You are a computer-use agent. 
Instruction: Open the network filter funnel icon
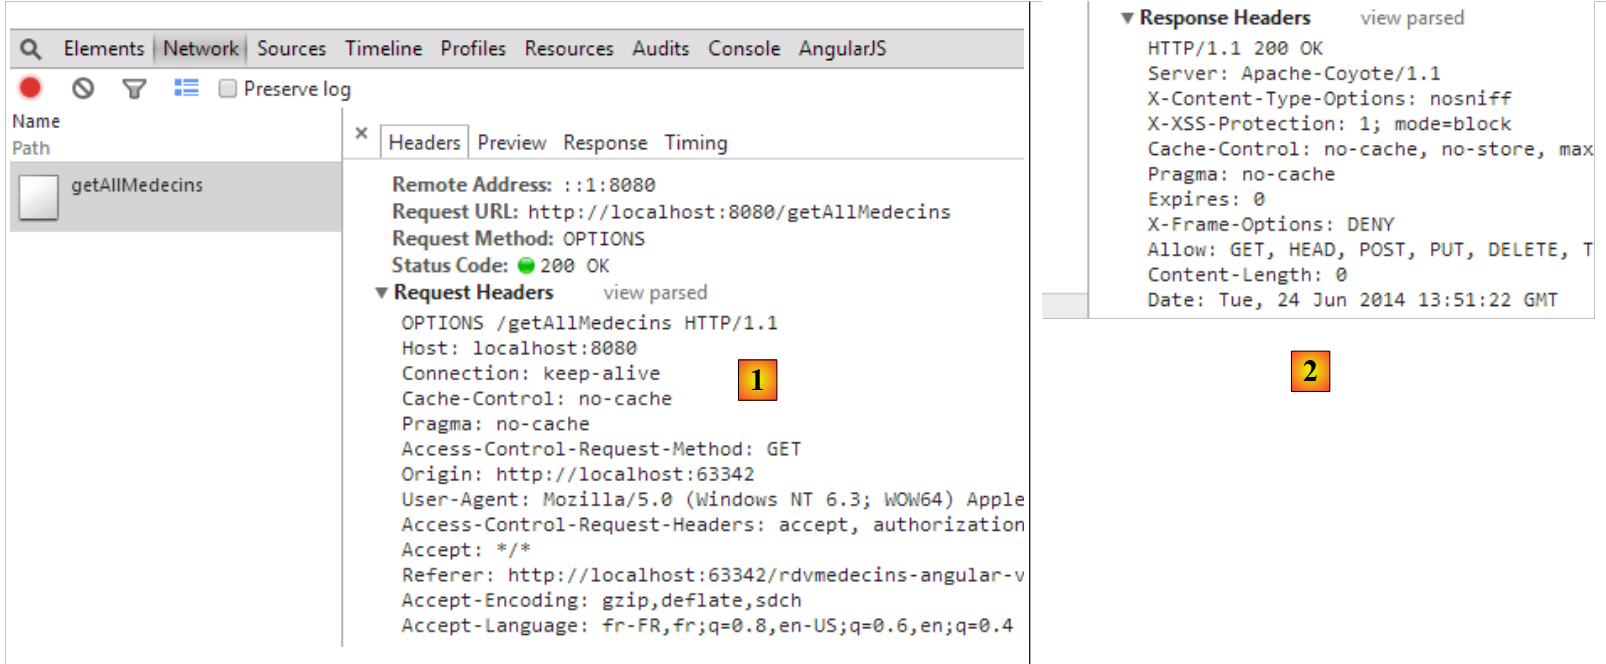pos(134,89)
